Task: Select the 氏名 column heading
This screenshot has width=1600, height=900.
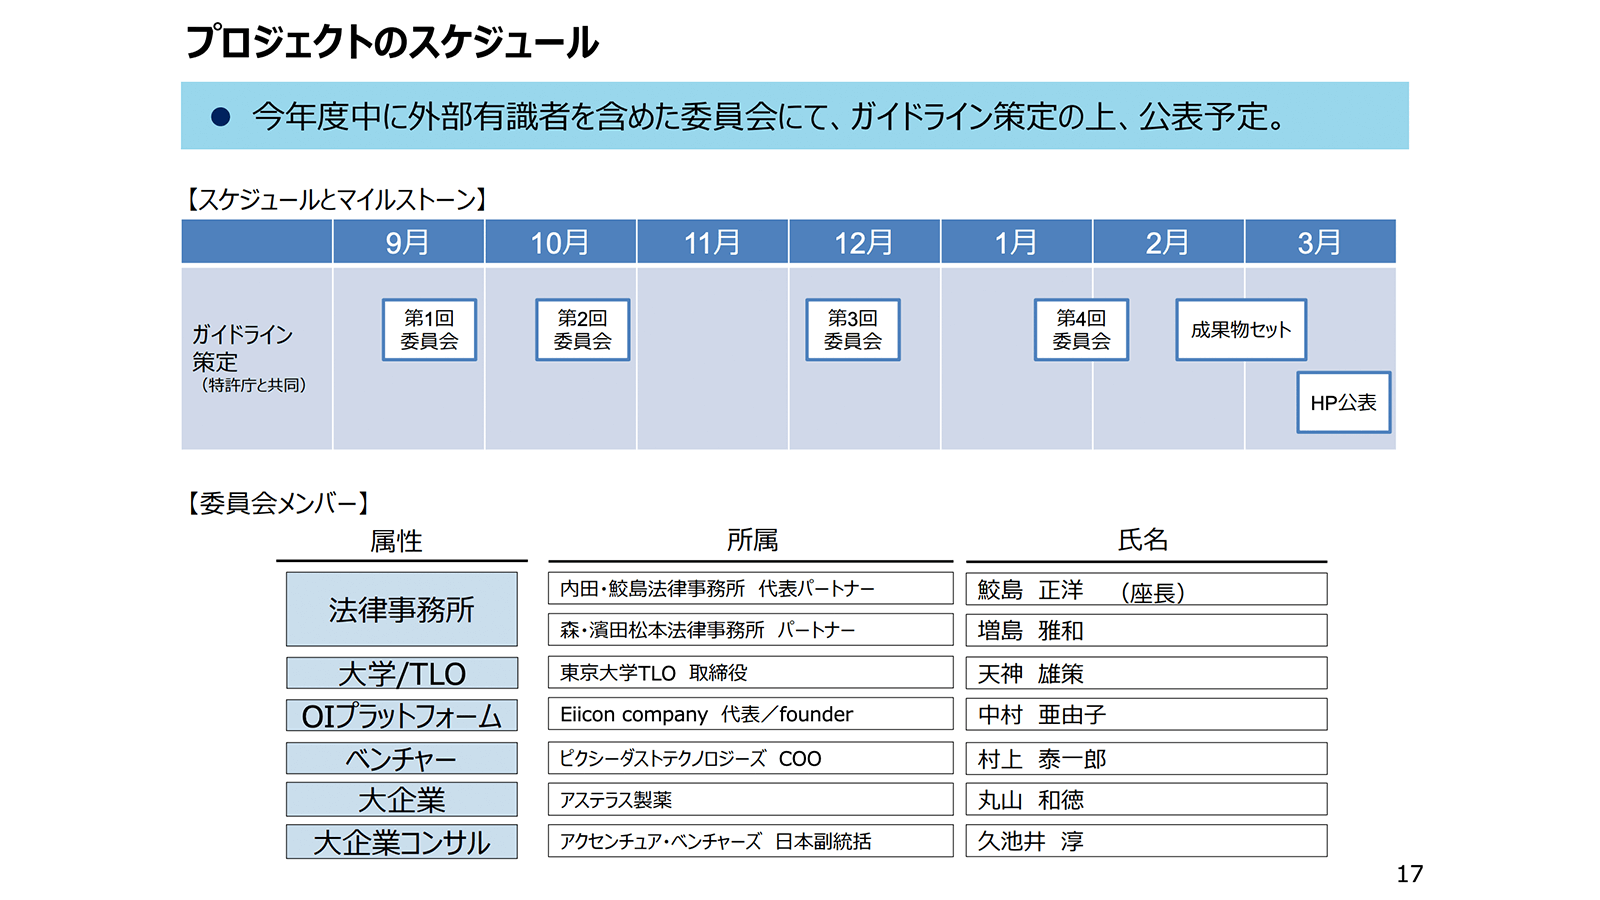Action: (1143, 541)
